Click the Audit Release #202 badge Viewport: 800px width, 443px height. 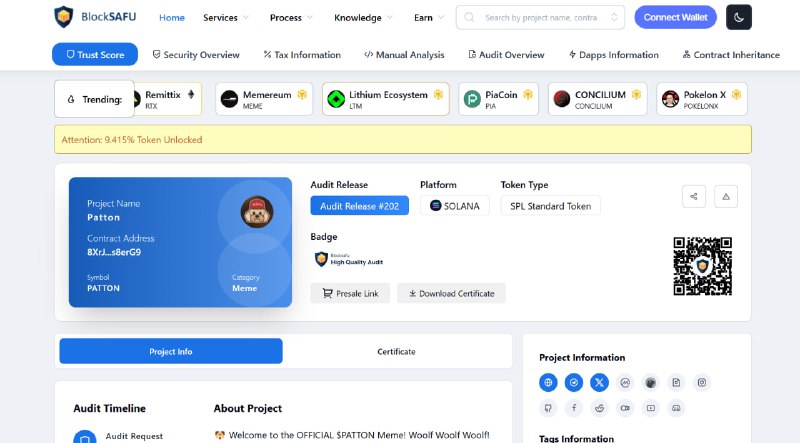360,206
